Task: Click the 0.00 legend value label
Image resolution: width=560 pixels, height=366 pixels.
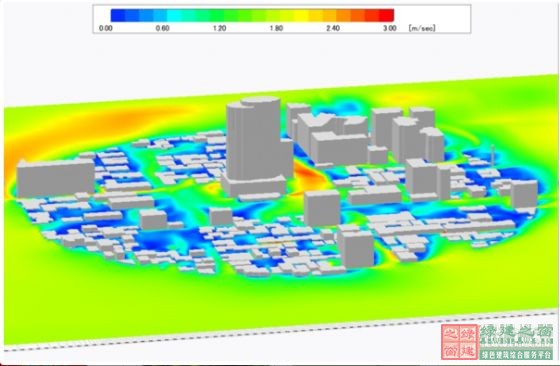Action: pos(106,28)
